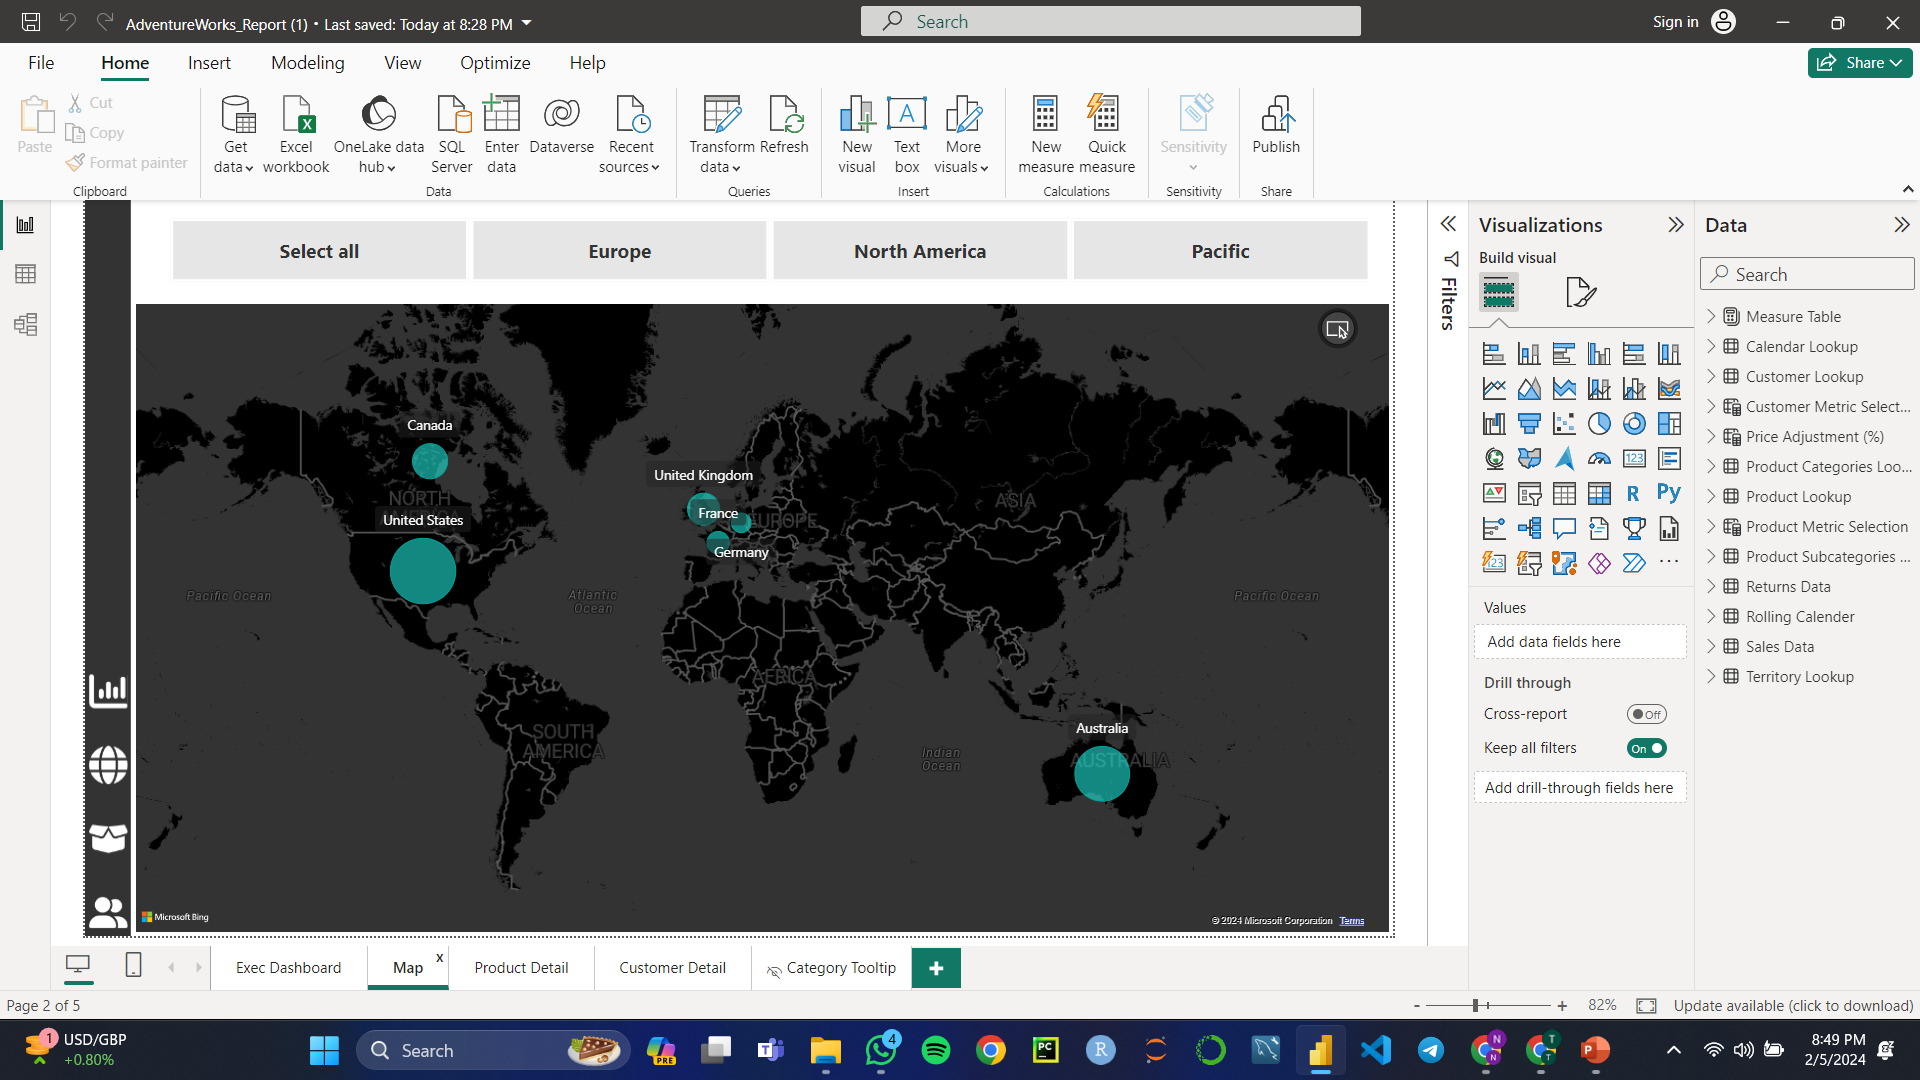This screenshot has height=1080, width=1920.
Task: Toggle Keep all filters switch
Action: tap(1646, 748)
